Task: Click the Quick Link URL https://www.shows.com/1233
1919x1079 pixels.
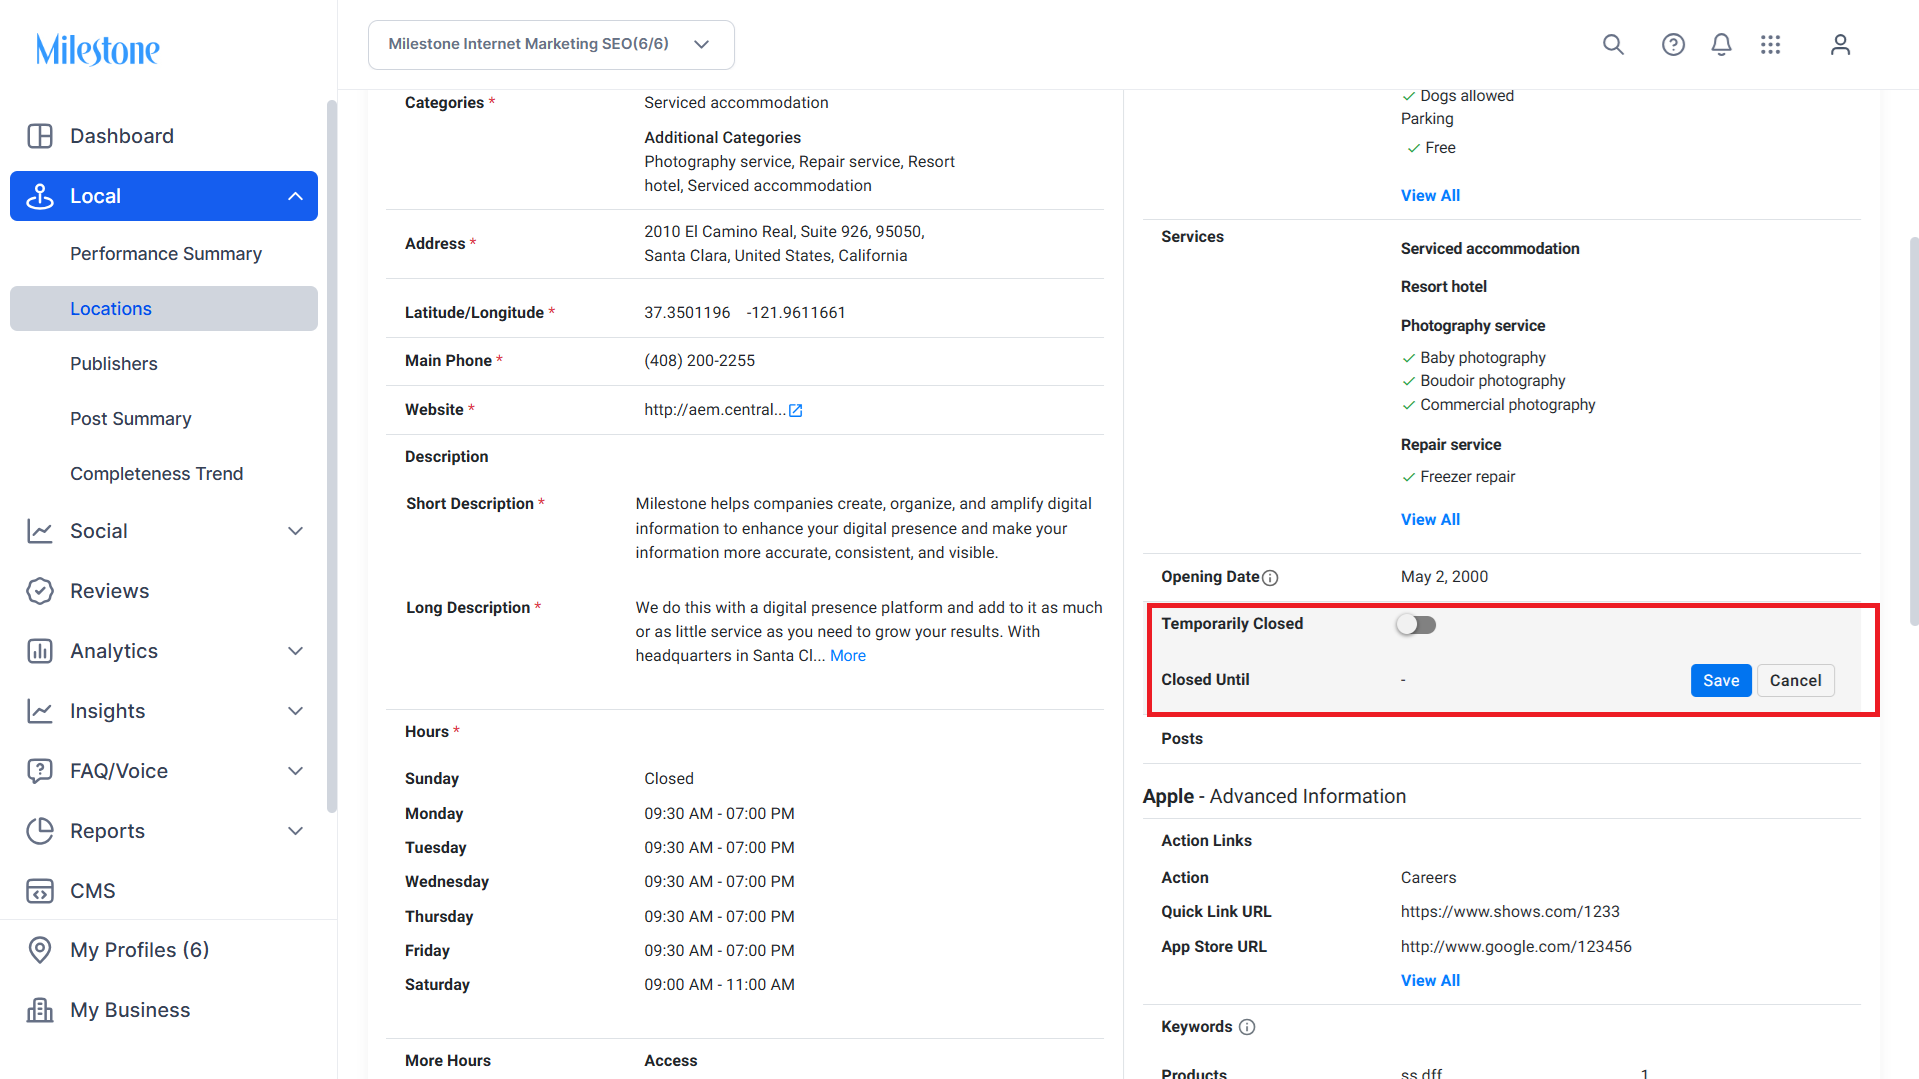Action: tap(1510, 912)
